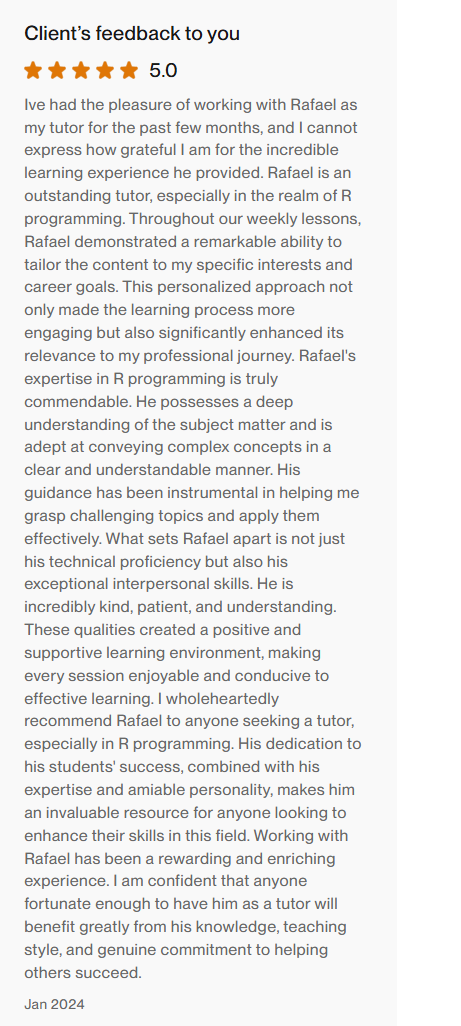Click the first orange rating star

(33, 70)
